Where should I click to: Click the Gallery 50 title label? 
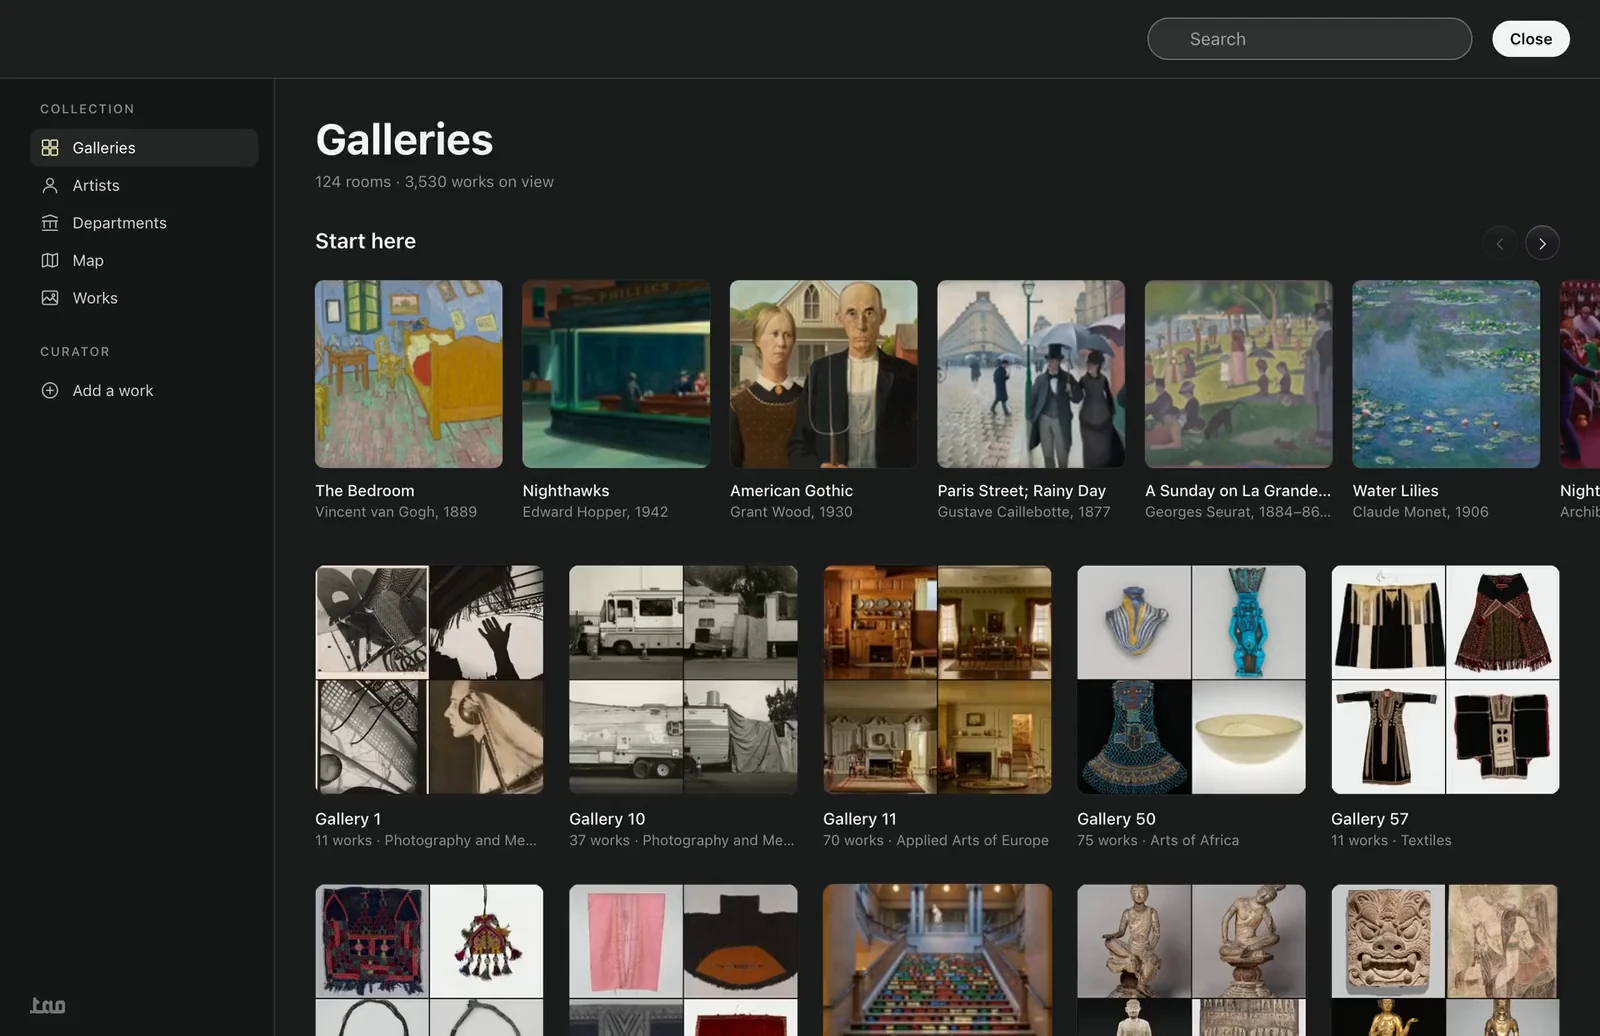[1116, 819]
